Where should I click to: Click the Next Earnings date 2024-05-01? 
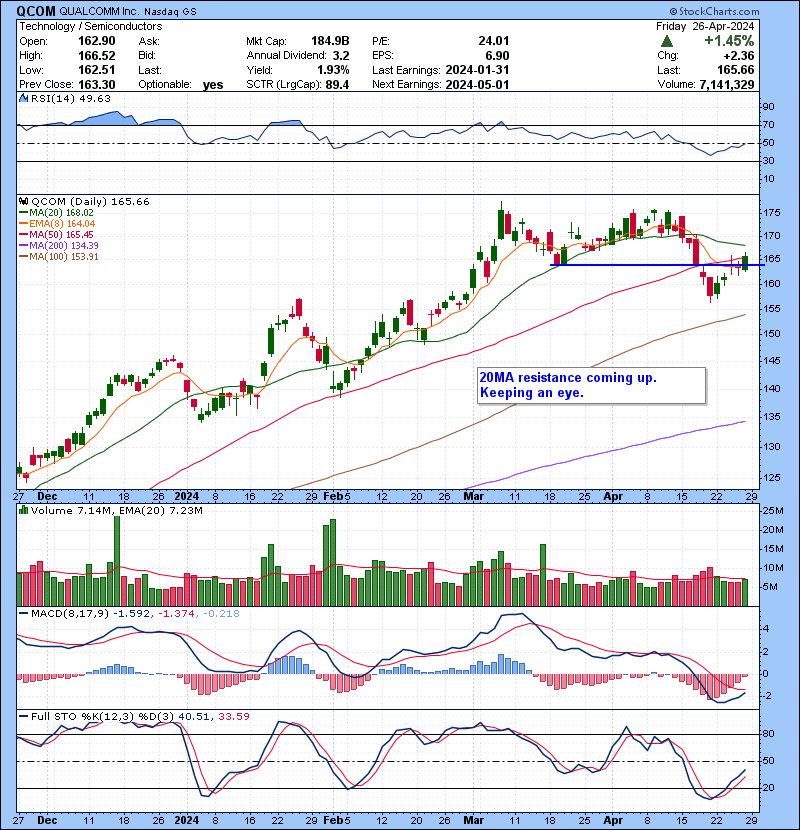click(477, 85)
